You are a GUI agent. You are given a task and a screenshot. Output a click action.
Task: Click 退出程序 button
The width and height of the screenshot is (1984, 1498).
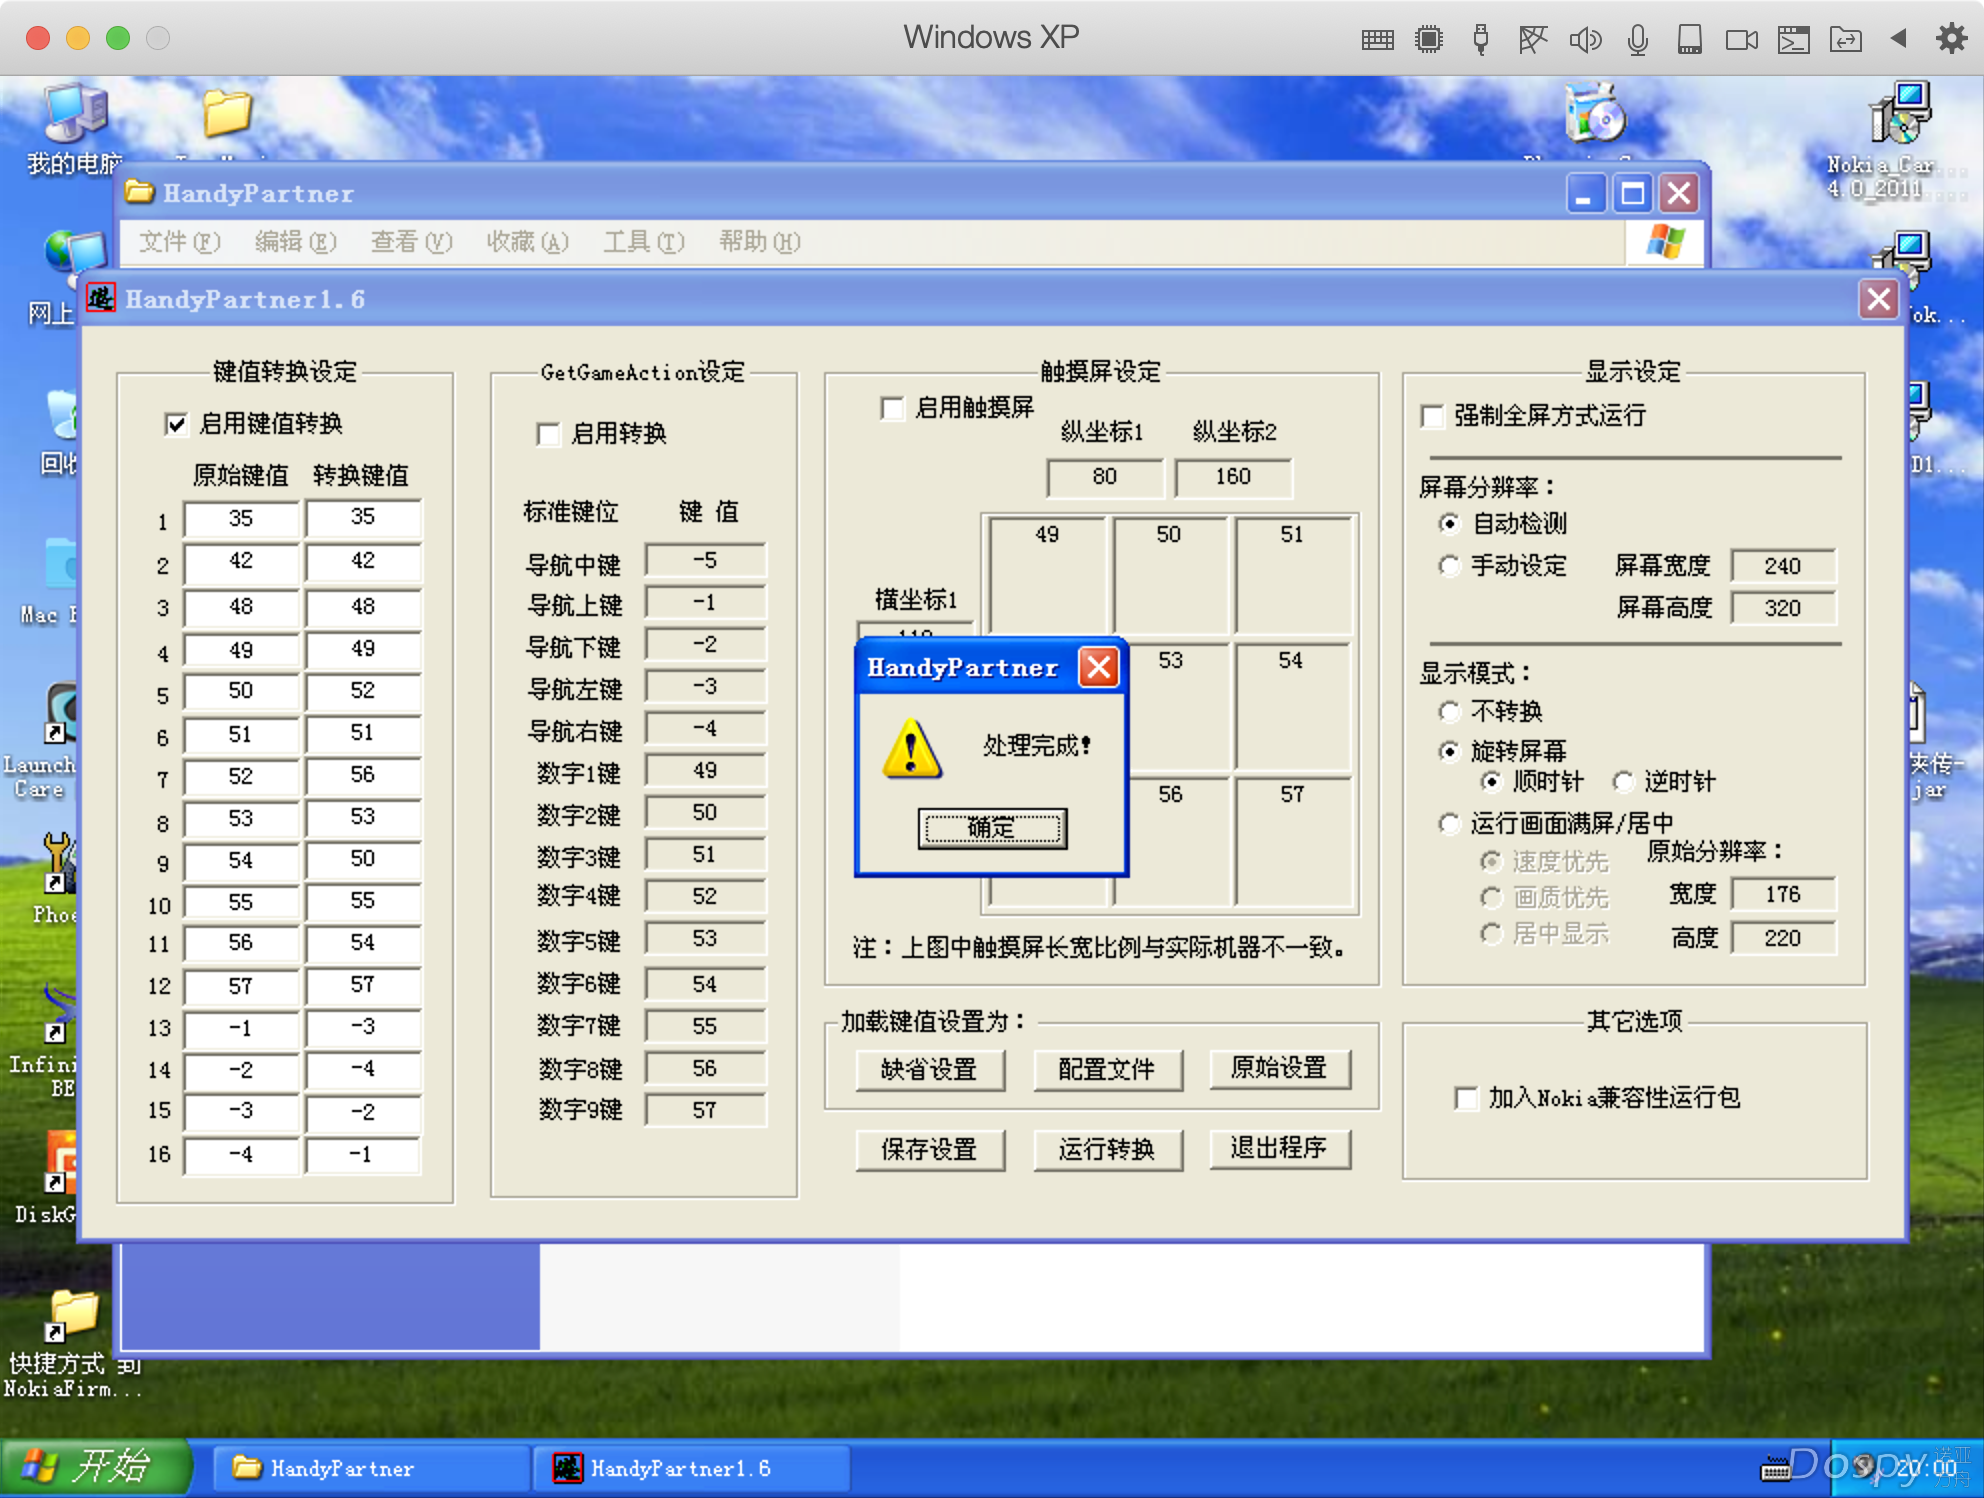click(x=1279, y=1148)
